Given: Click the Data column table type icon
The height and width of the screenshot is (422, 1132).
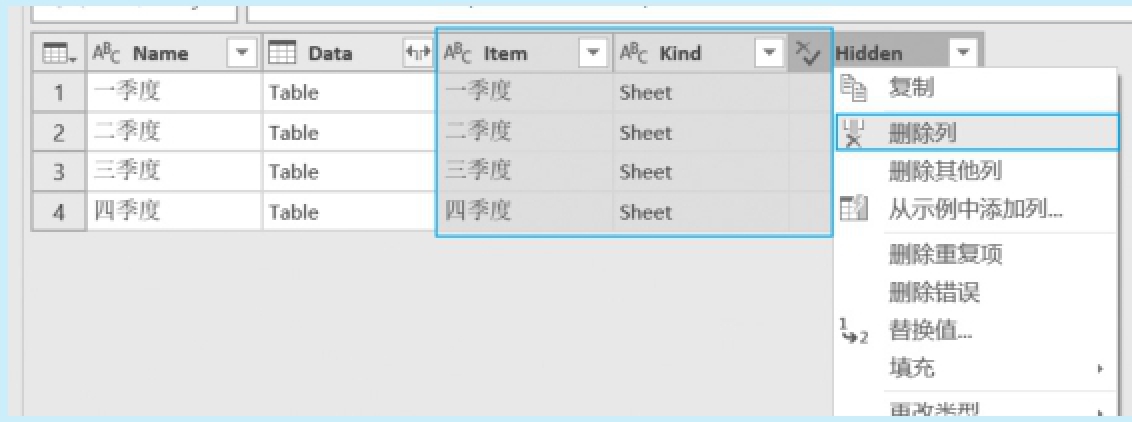Looking at the screenshot, I should [x=283, y=54].
